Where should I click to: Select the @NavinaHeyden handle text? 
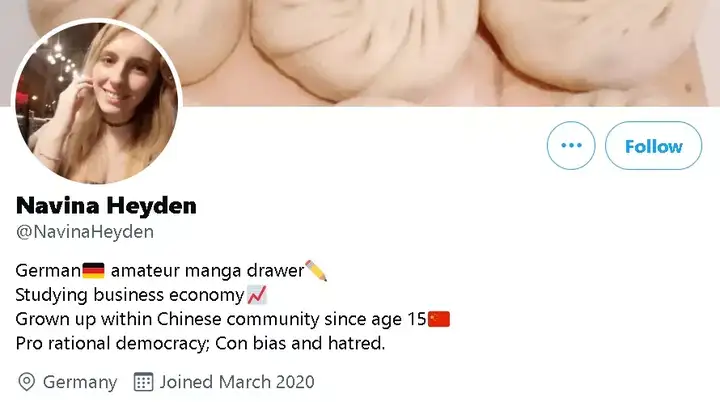pyautogui.click(x=85, y=232)
